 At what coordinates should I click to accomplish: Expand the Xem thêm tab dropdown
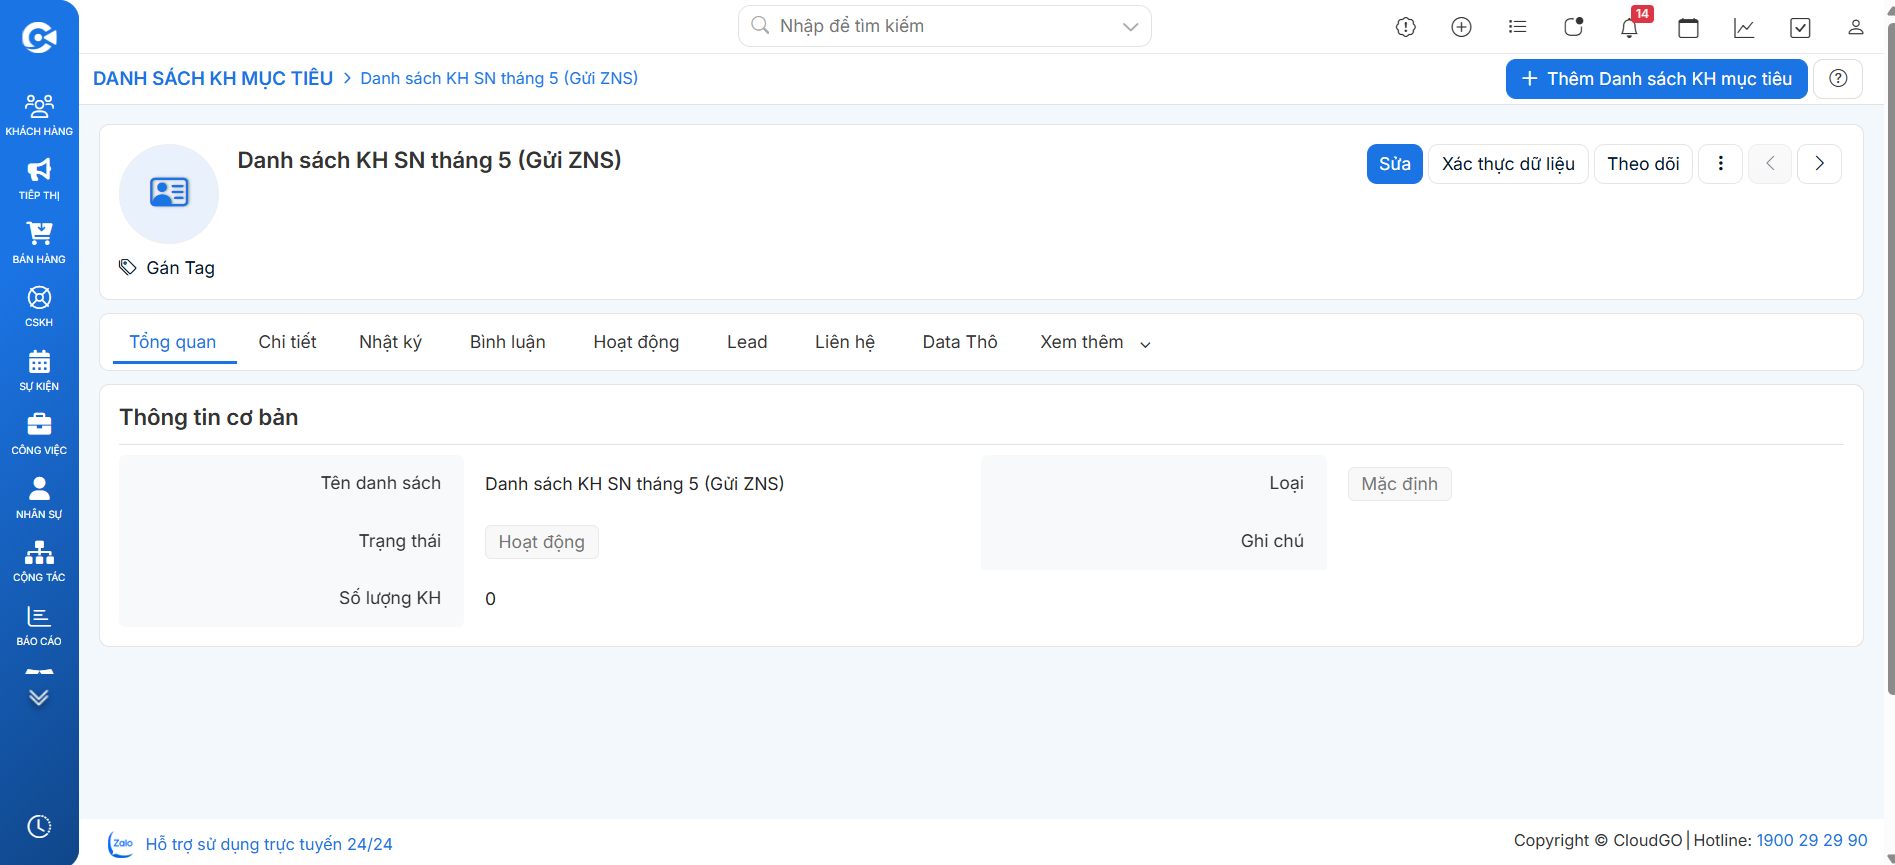tap(1095, 342)
